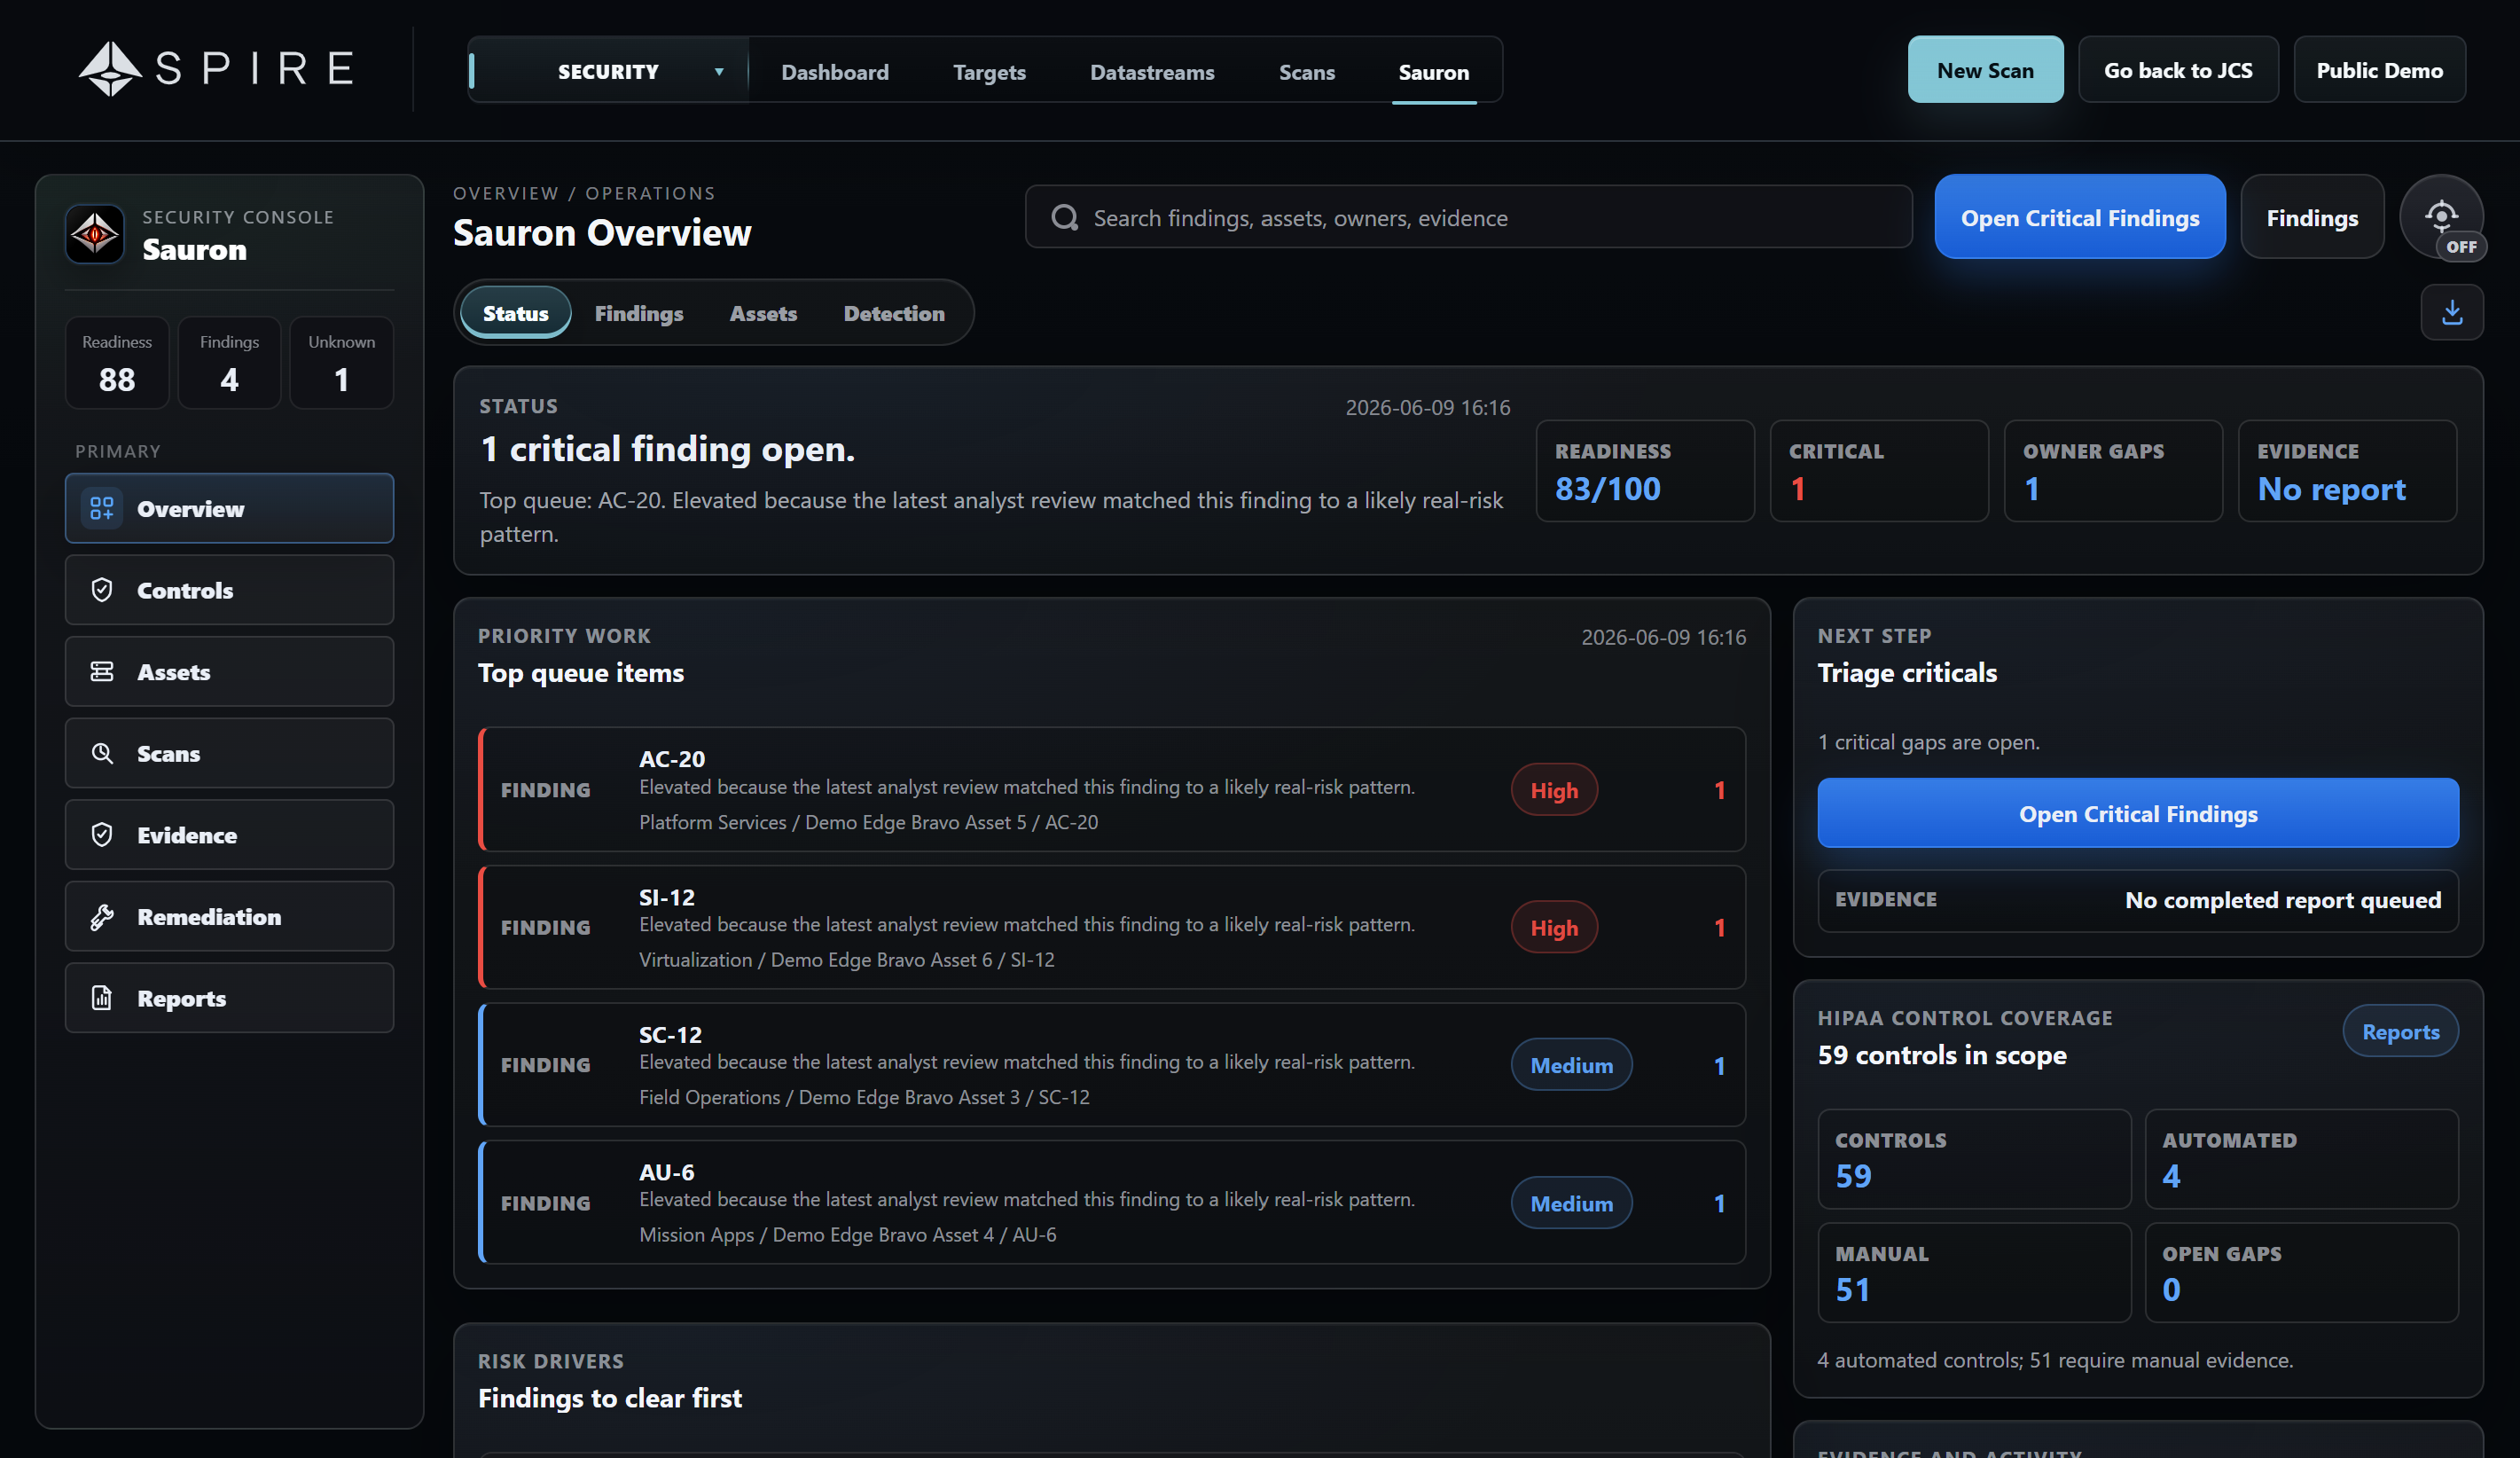Click the MANUAL 51 coverage tile
This screenshot has height=1458, width=2520.
click(x=1973, y=1272)
